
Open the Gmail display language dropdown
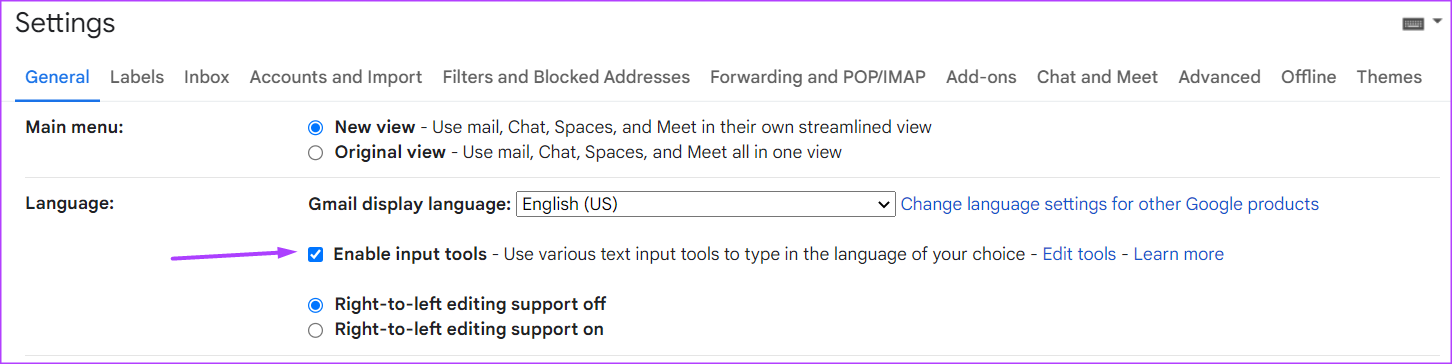click(x=706, y=204)
